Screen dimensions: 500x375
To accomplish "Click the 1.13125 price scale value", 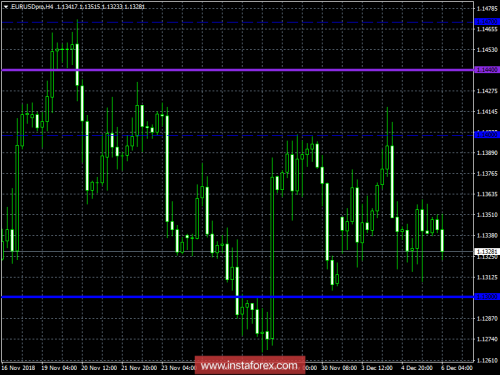I will point(487,277).
